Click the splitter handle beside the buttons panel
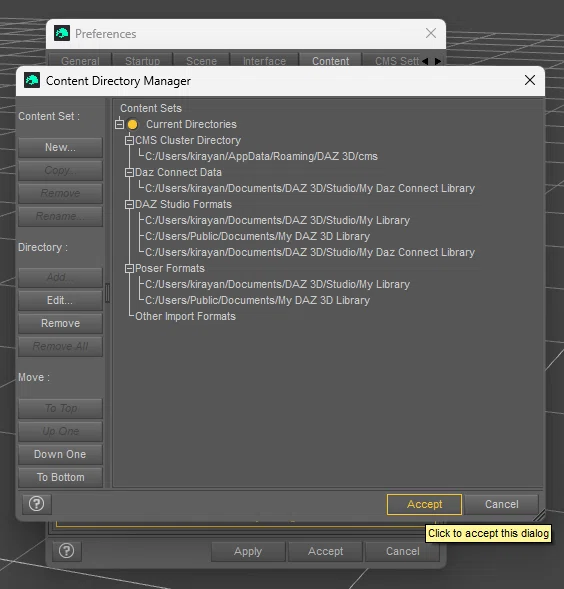 click(x=107, y=293)
